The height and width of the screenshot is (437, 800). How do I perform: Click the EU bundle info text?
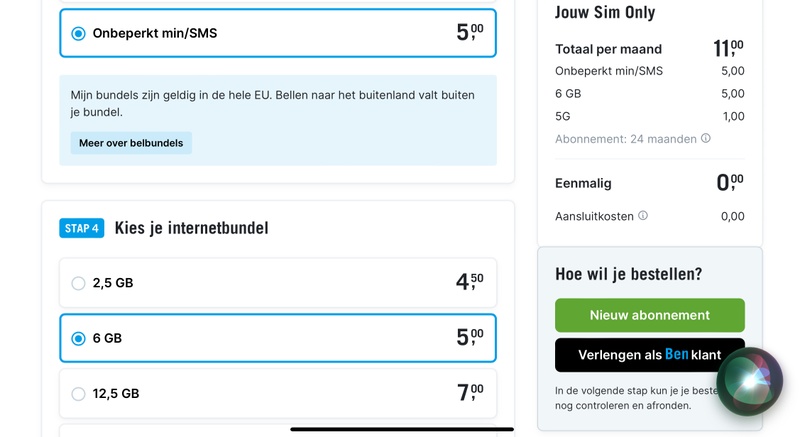pyautogui.click(x=272, y=103)
